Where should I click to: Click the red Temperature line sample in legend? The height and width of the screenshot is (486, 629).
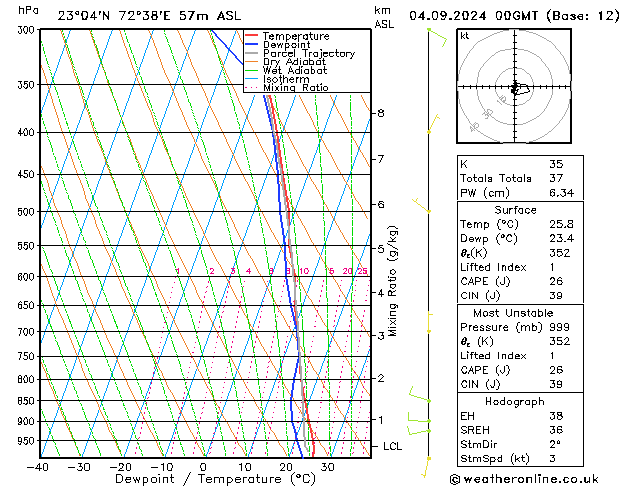[x=251, y=36]
